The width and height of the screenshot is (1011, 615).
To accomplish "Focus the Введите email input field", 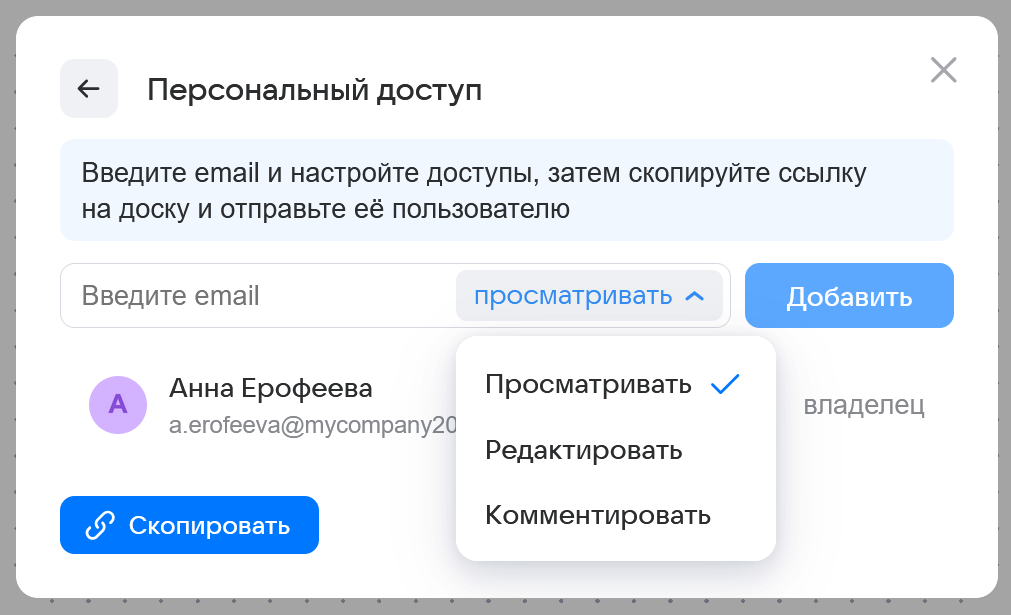I will pyautogui.click(x=250, y=296).
